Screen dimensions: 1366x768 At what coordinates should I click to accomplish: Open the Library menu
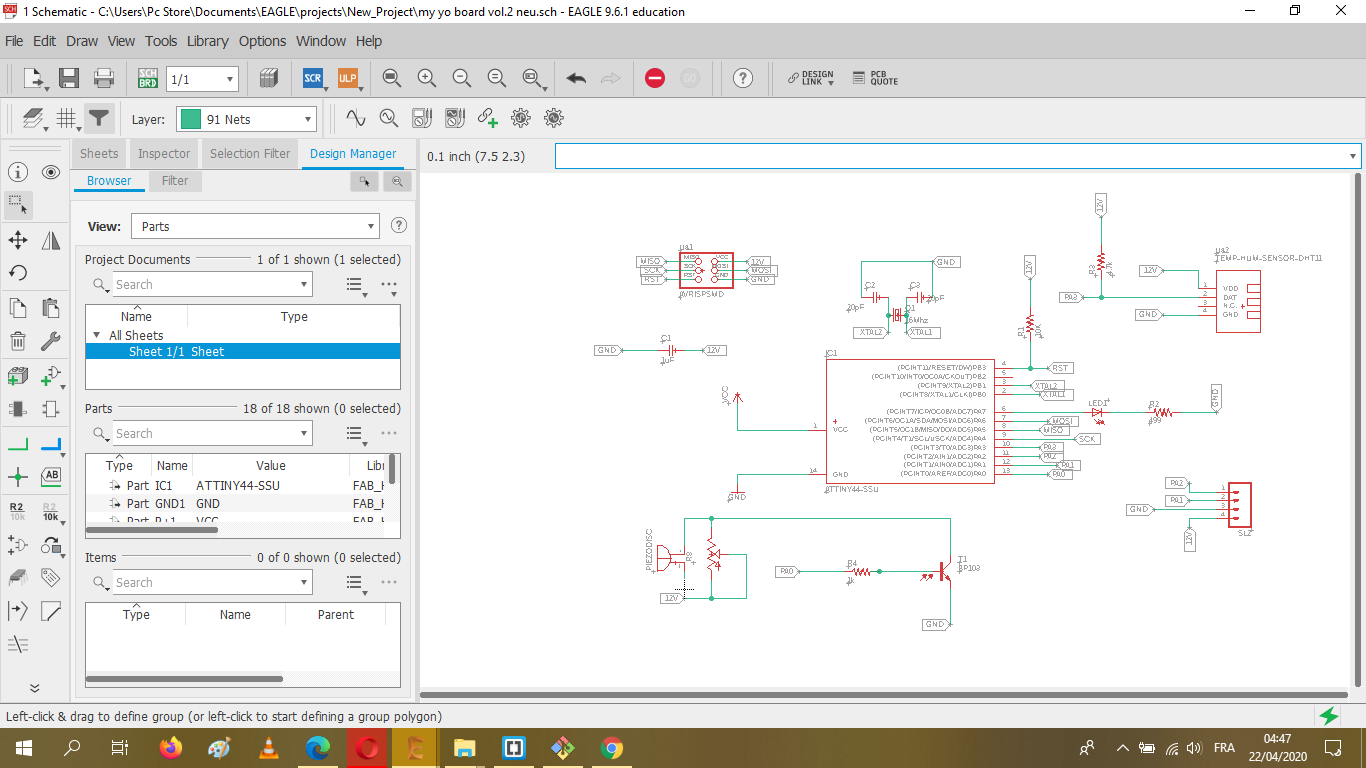click(207, 41)
